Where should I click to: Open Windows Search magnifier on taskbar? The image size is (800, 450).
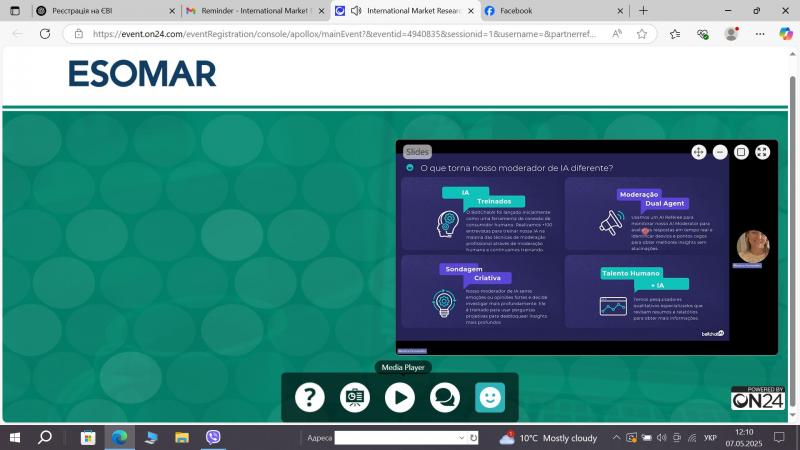coord(45,437)
